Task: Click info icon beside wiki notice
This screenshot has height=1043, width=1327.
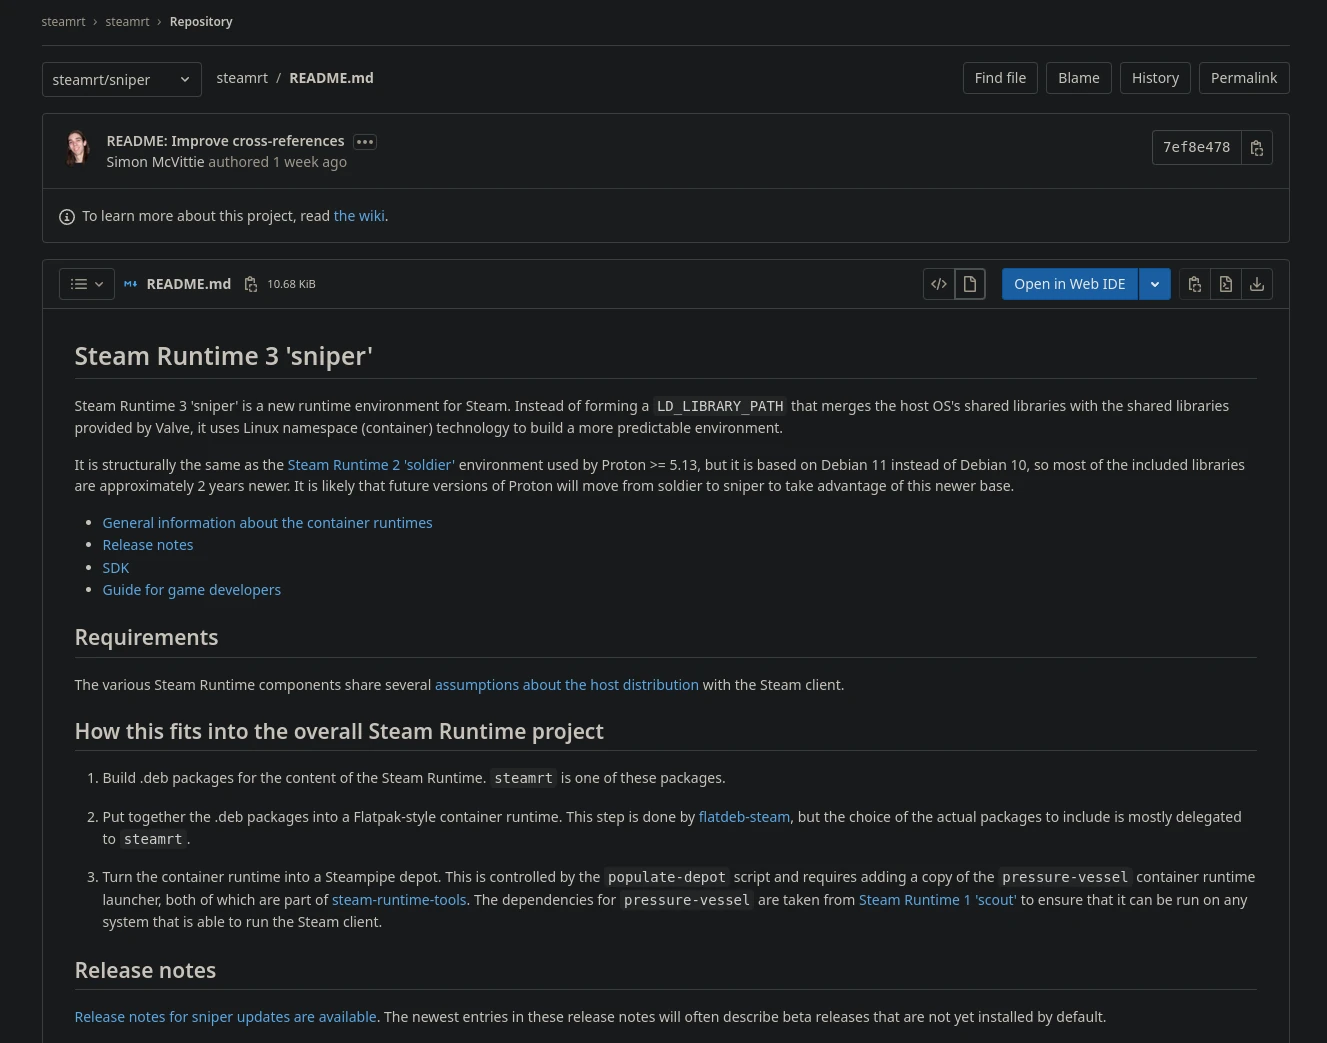Action: pyautogui.click(x=67, y=217)
